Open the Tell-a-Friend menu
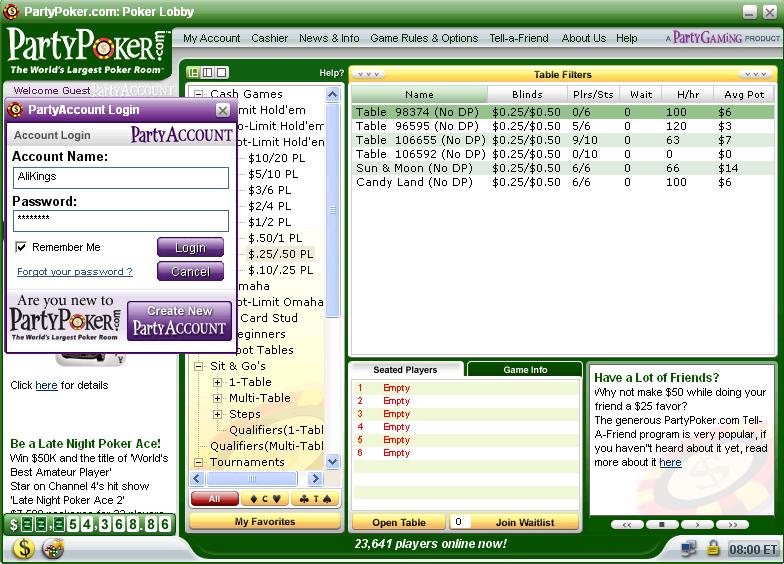 (519, 38)
